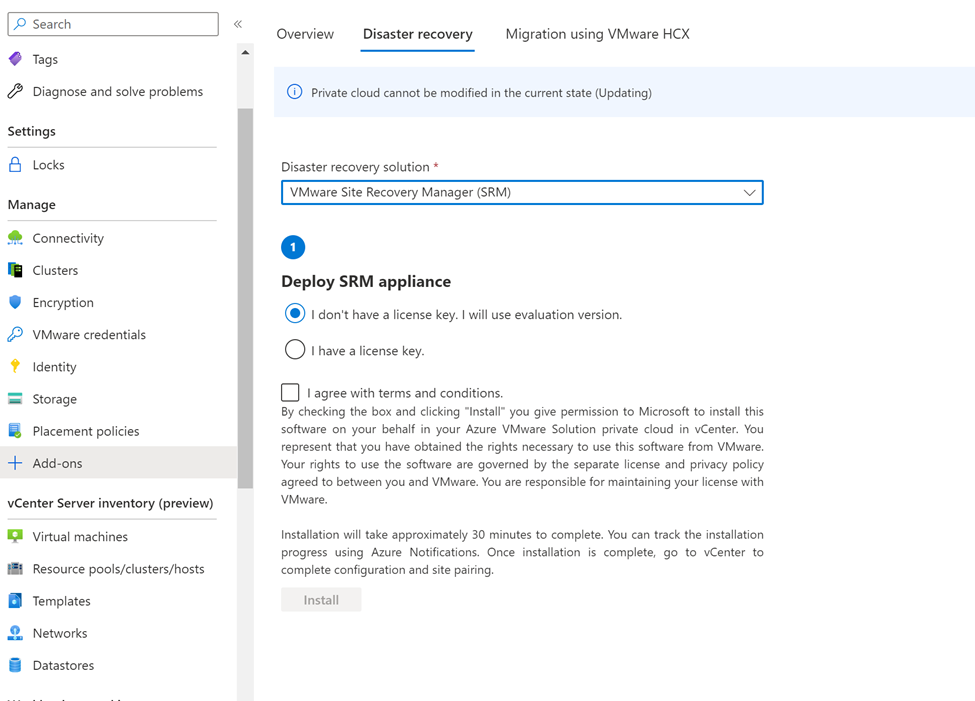
Task: Click the Placement policies icon
Action: pyautogui.click(x=15, y=430)
